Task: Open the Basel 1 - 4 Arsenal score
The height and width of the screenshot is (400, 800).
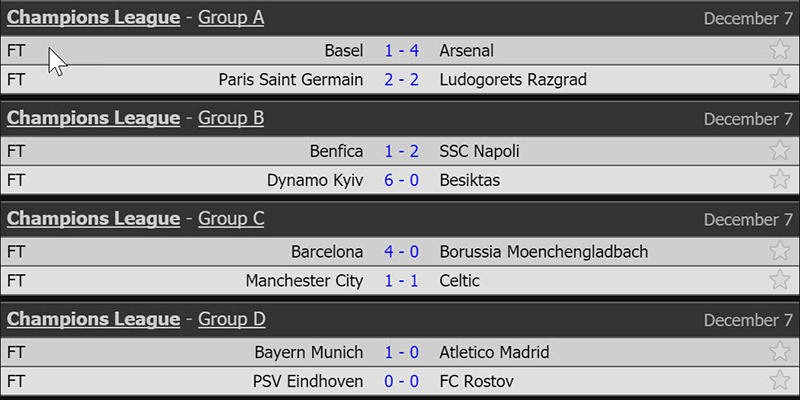Action: point(401,50)
